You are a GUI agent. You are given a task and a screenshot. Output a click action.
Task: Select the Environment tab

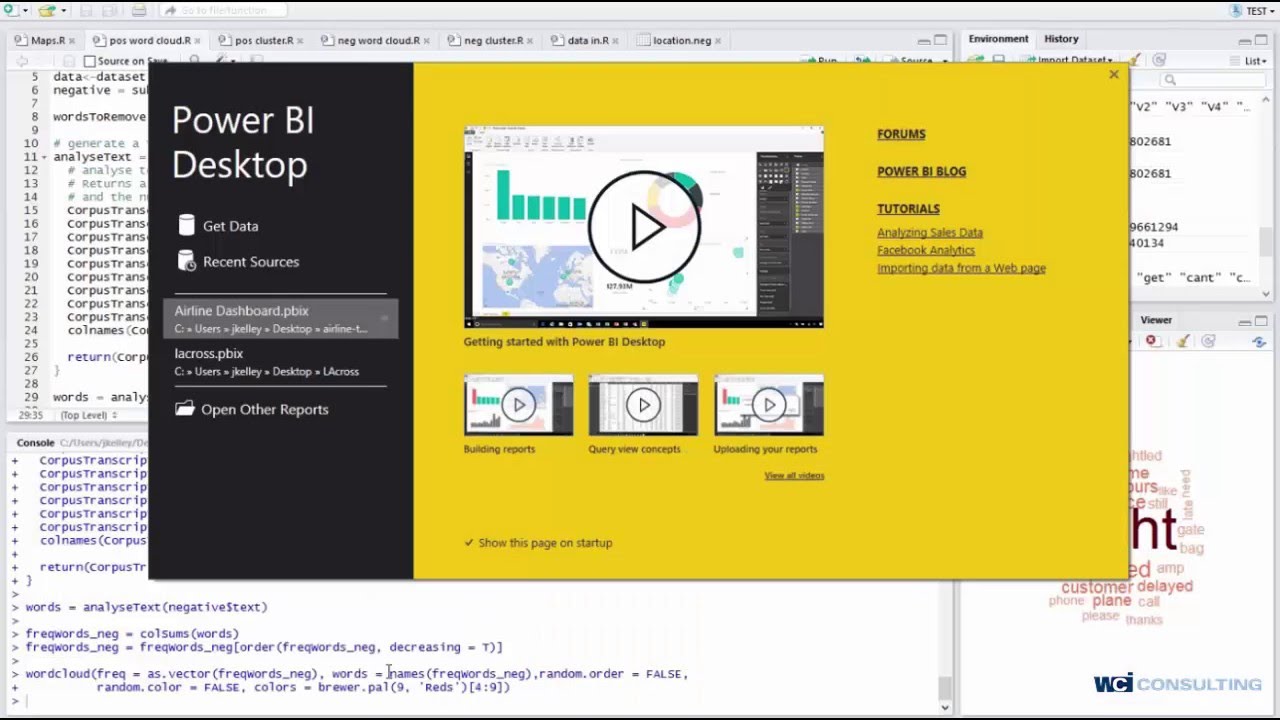[998, 39]
